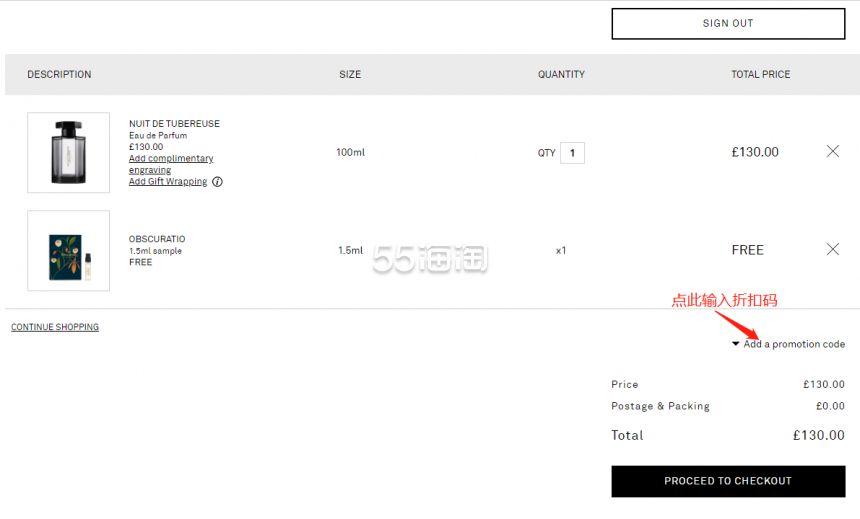
Task: Open the Obscuratio sample thumbnail
Action: tap(69, 251)
